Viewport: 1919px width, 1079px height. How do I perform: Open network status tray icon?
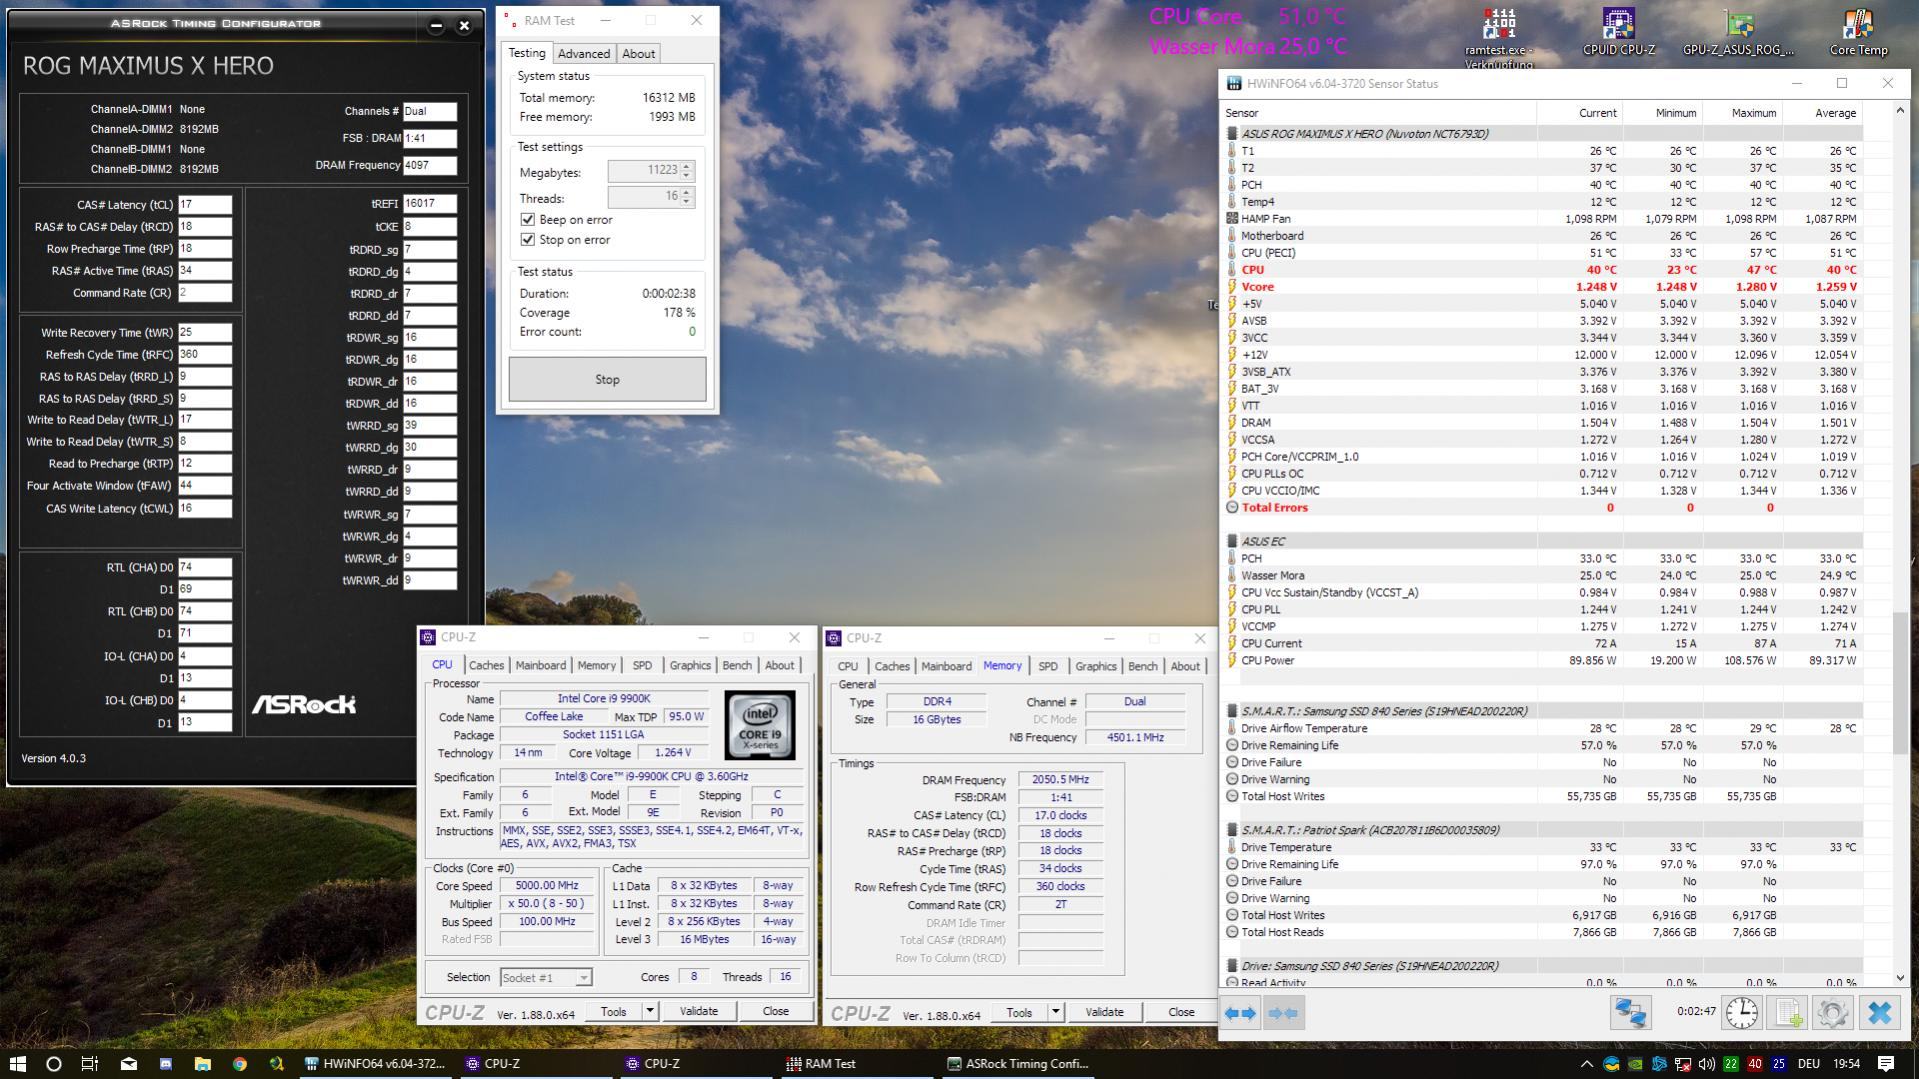(1683, 1064)
